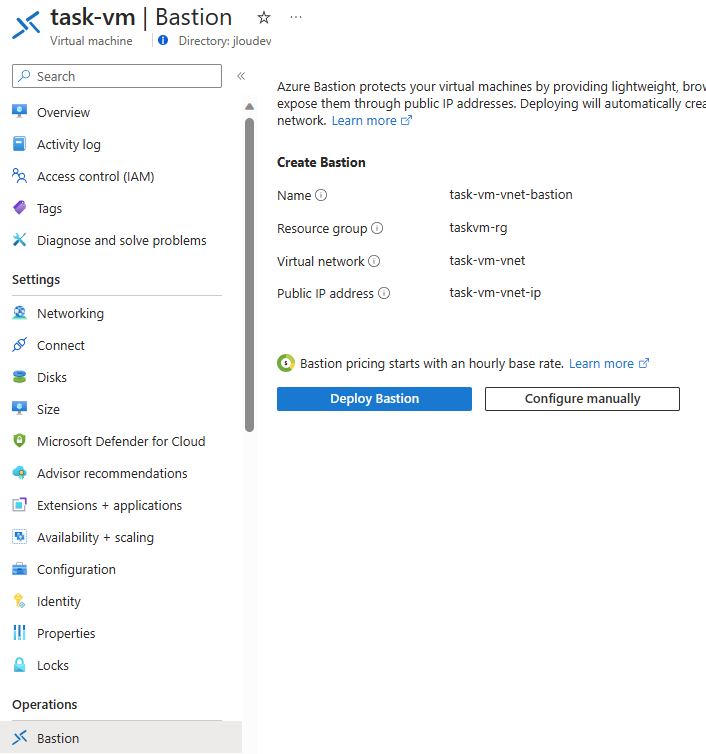Click the Size monitor icon

[19, 409]
